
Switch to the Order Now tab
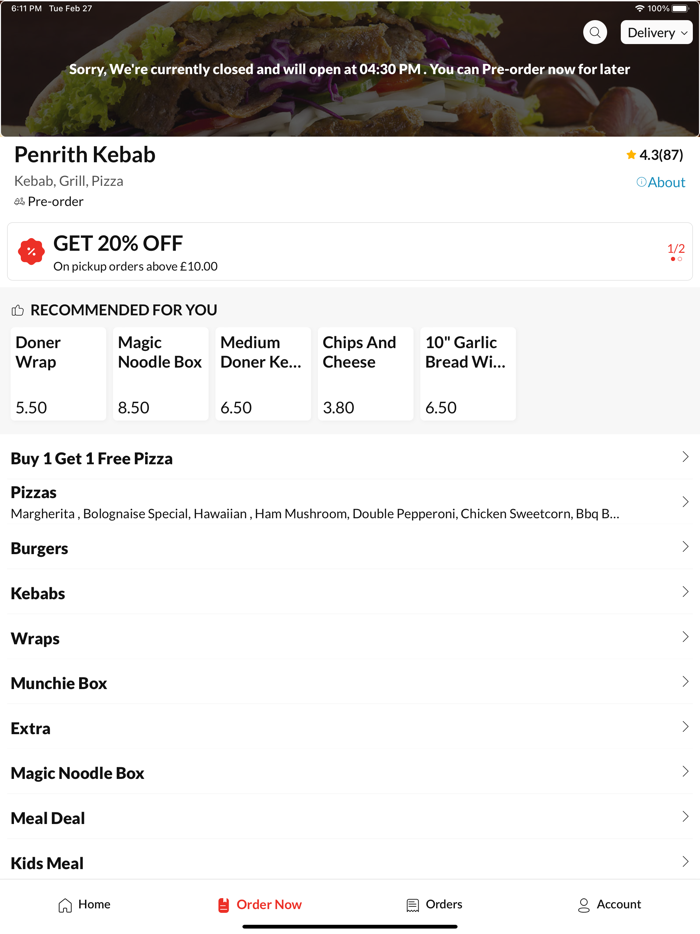pos(260,905)
